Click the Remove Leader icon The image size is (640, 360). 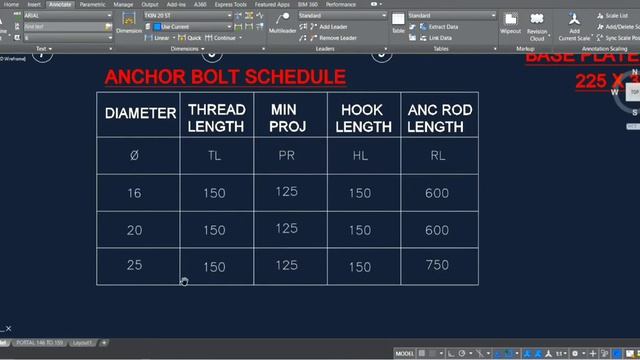point(313,38)
